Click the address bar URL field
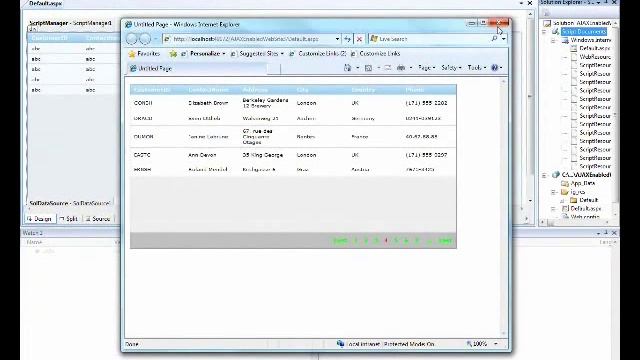 point(249,39)
